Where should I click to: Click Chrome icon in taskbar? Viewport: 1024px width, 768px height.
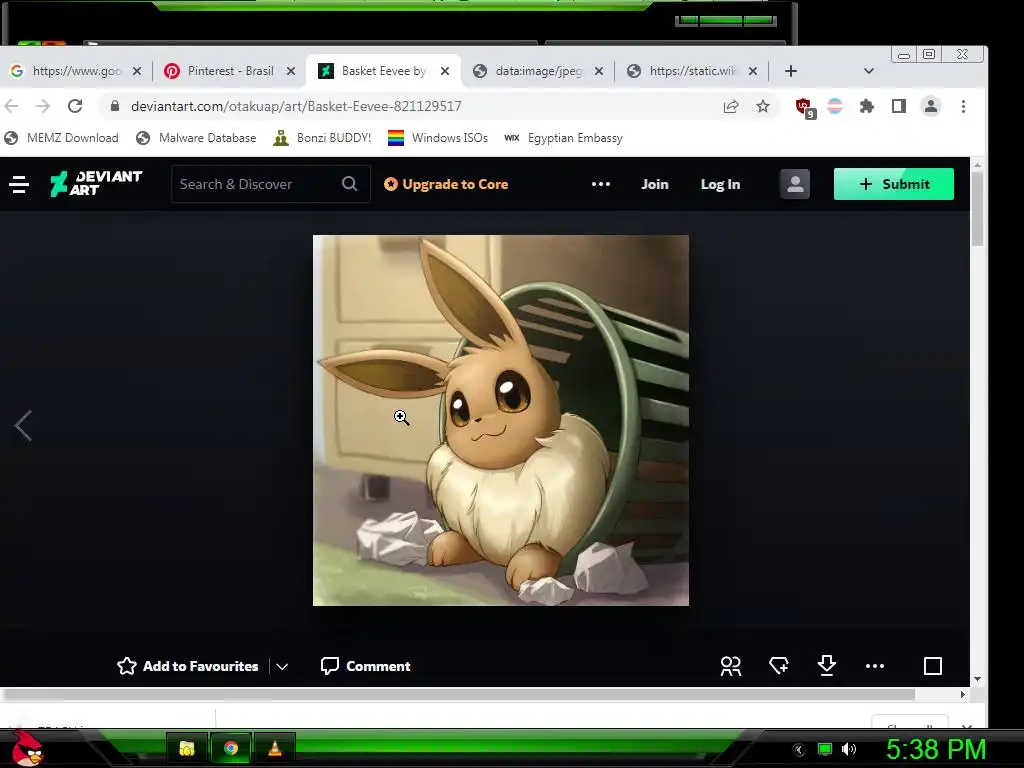coord(231,748)
